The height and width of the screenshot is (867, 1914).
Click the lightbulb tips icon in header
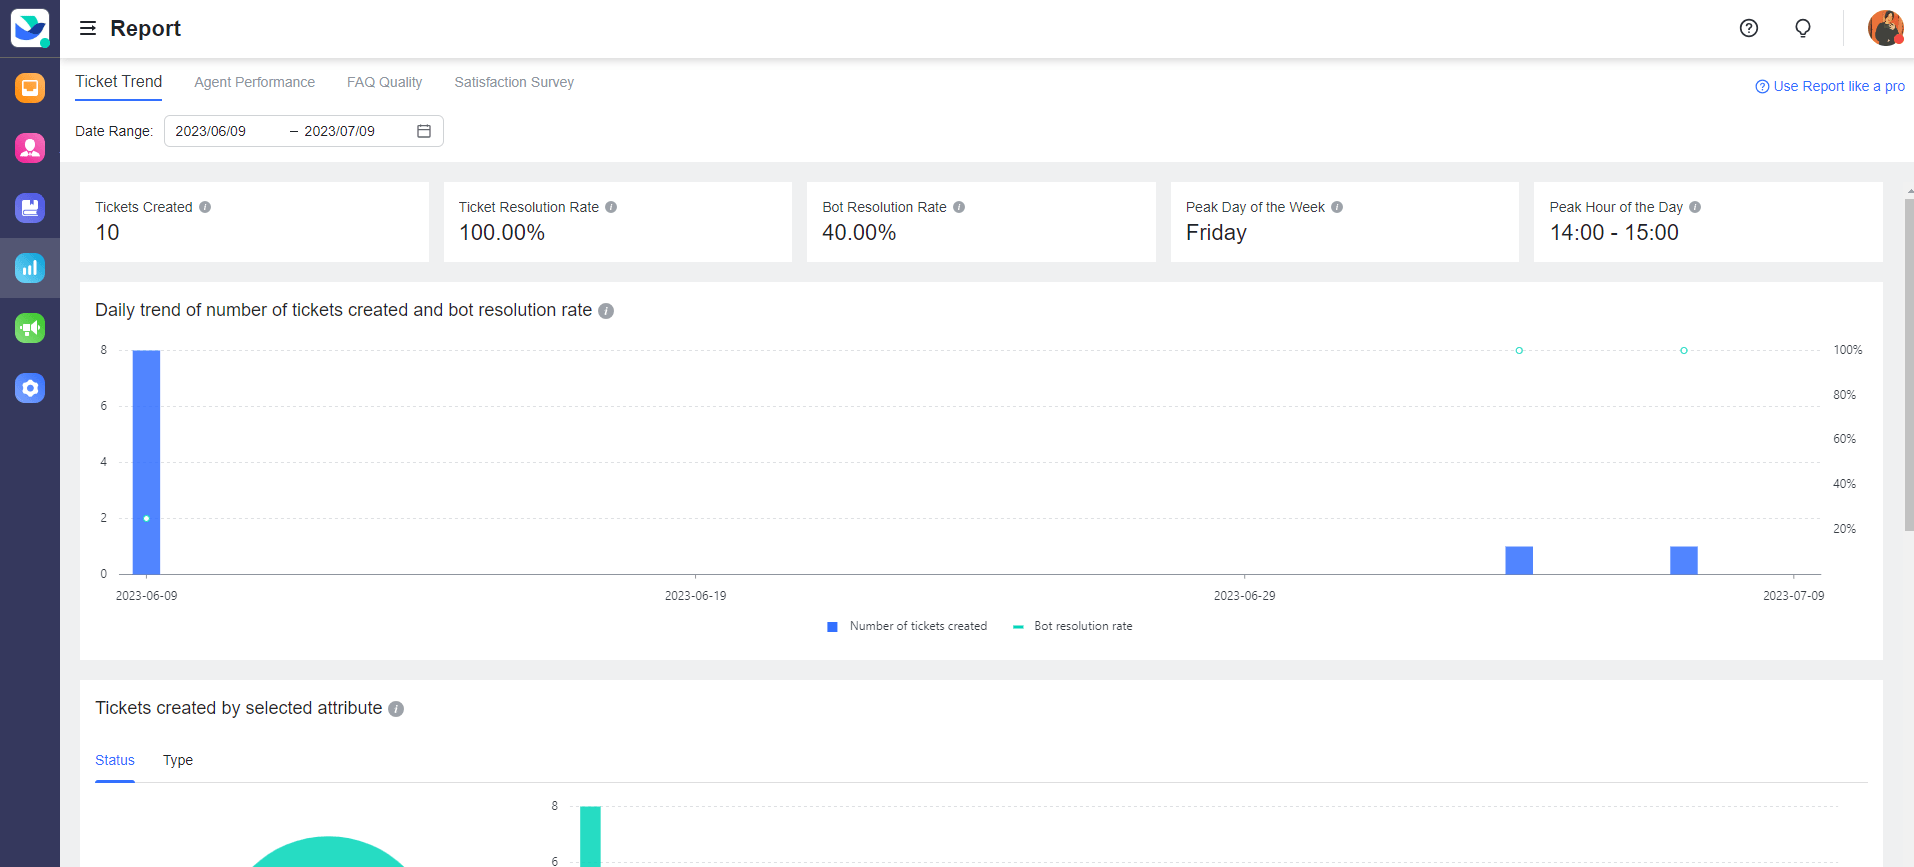tap(1803, 28)
